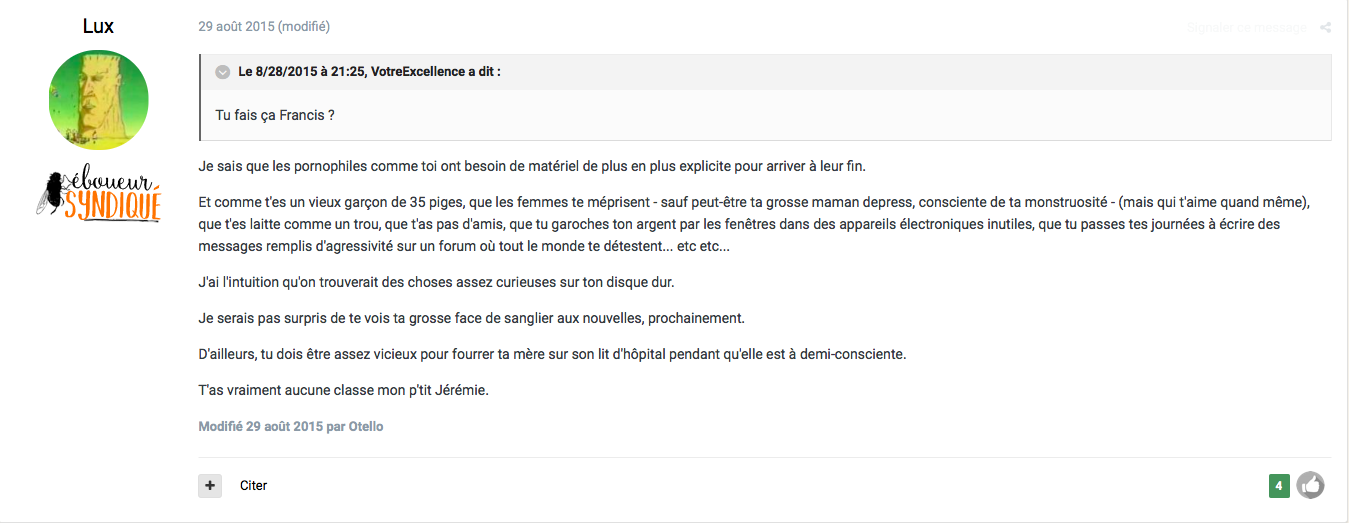The image size is (1349, 523).
Task: Click the paragraph starting Je sais que les pornophiles
Action: point(539,165)
